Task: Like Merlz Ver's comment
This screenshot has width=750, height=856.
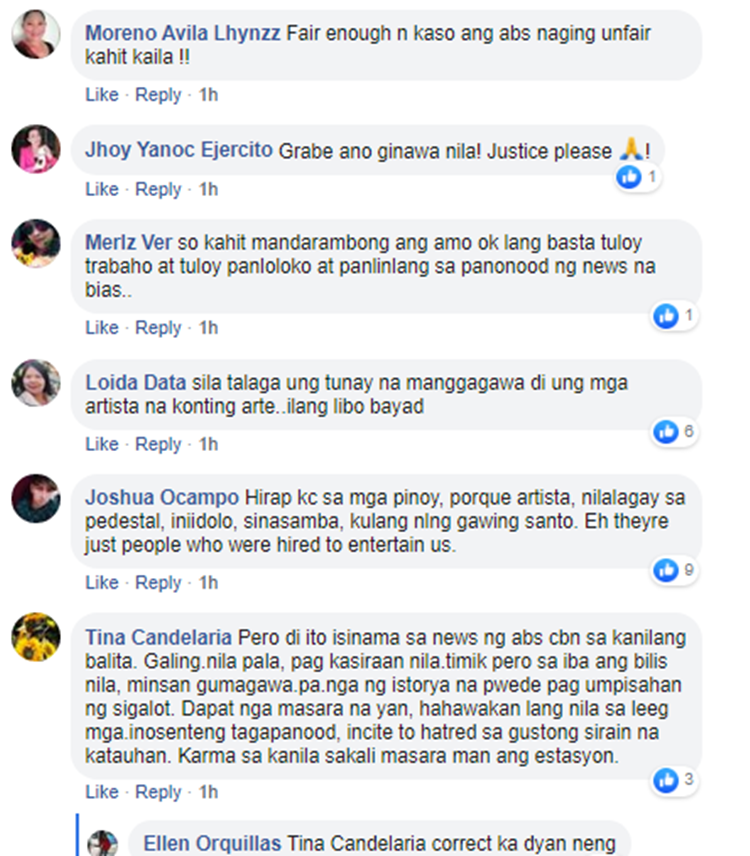Action: tap(102, 328)
